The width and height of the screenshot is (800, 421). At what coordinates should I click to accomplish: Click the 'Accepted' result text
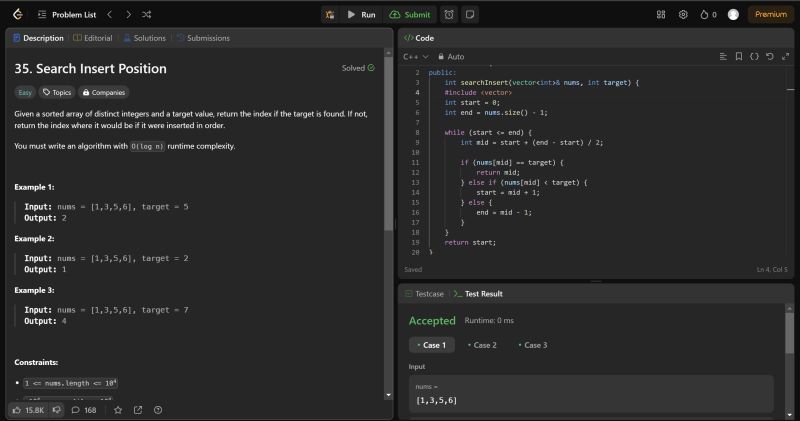click(x=432, y=320)
